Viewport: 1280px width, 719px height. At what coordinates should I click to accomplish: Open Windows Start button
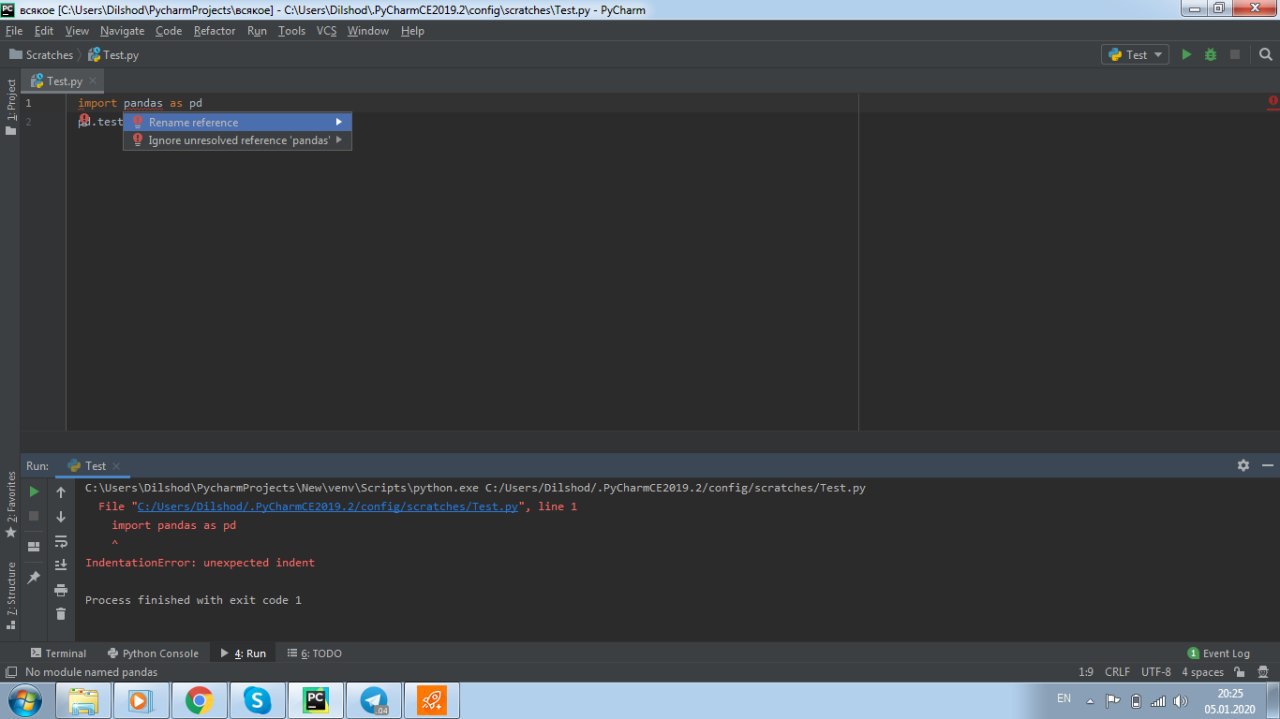[23, 700]
